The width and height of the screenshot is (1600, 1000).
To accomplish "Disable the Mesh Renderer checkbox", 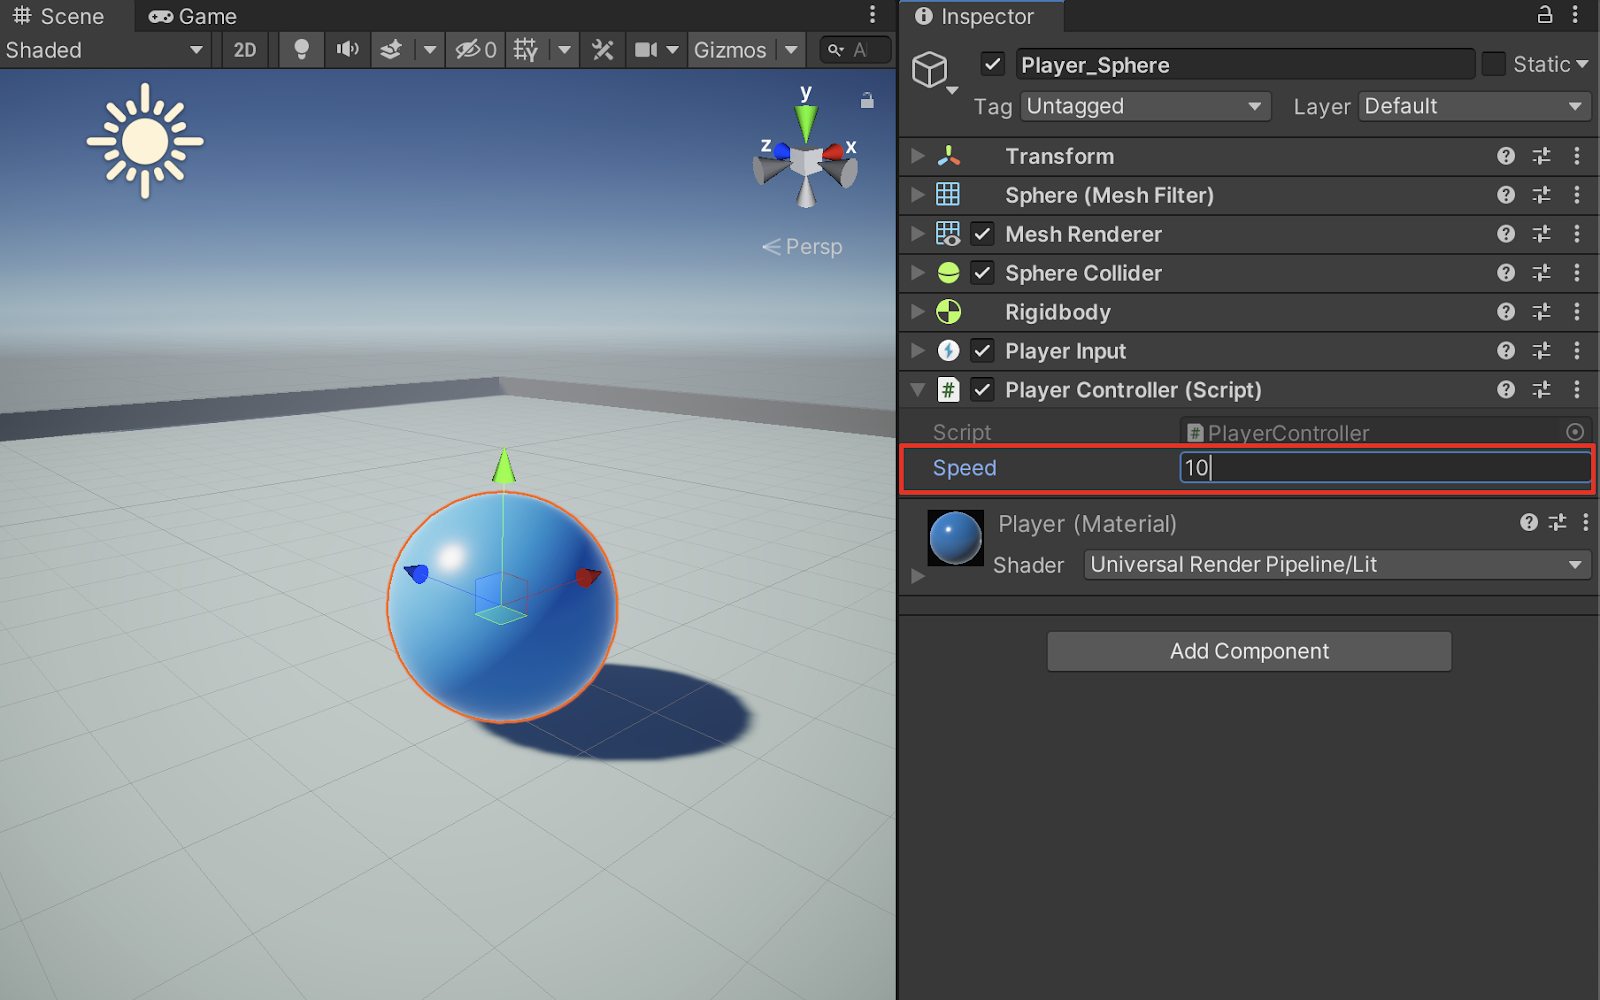I will [x=983, y=234].
